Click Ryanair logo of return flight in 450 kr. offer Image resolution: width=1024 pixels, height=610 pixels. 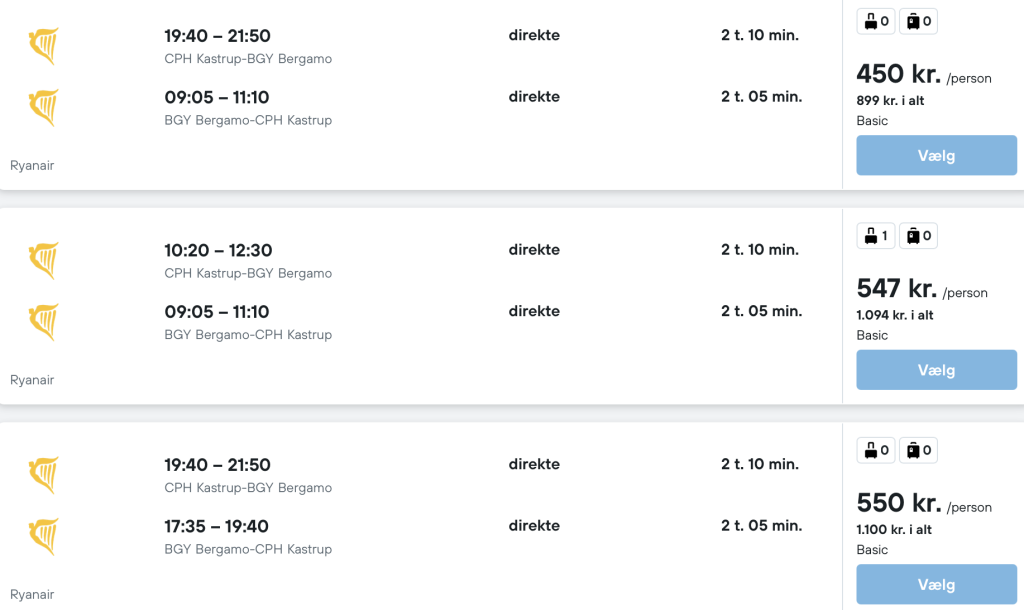[x=44, y=107]
